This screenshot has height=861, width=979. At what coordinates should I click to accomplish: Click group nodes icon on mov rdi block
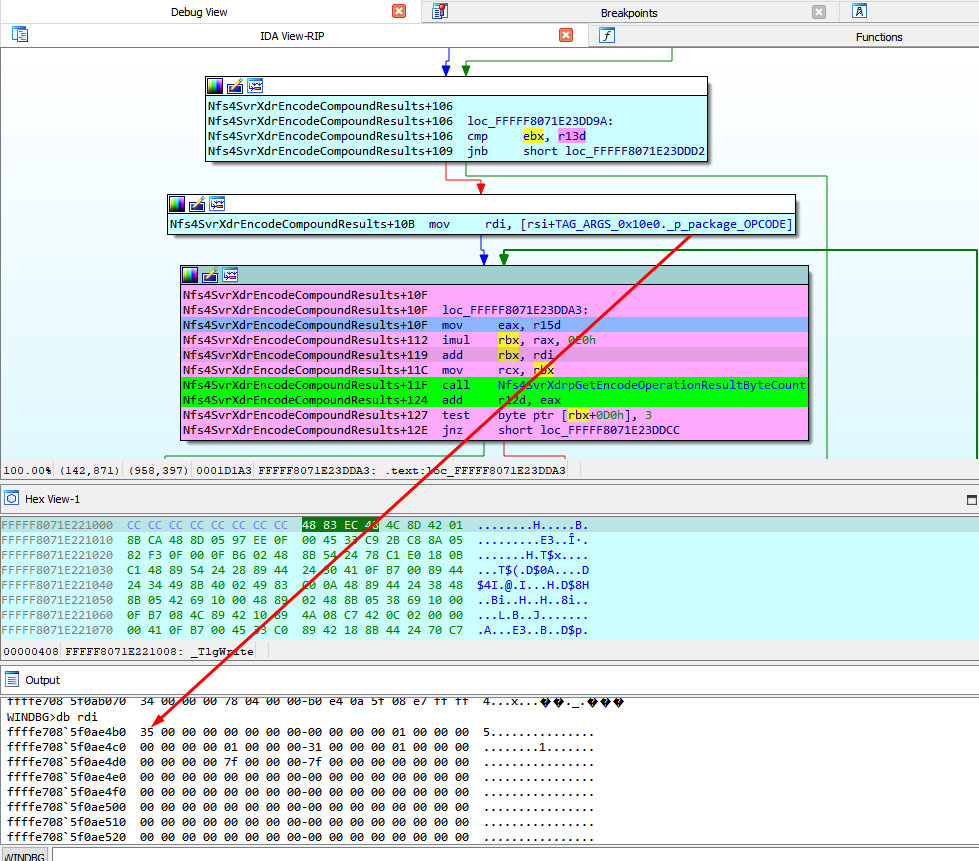point(217,204)
